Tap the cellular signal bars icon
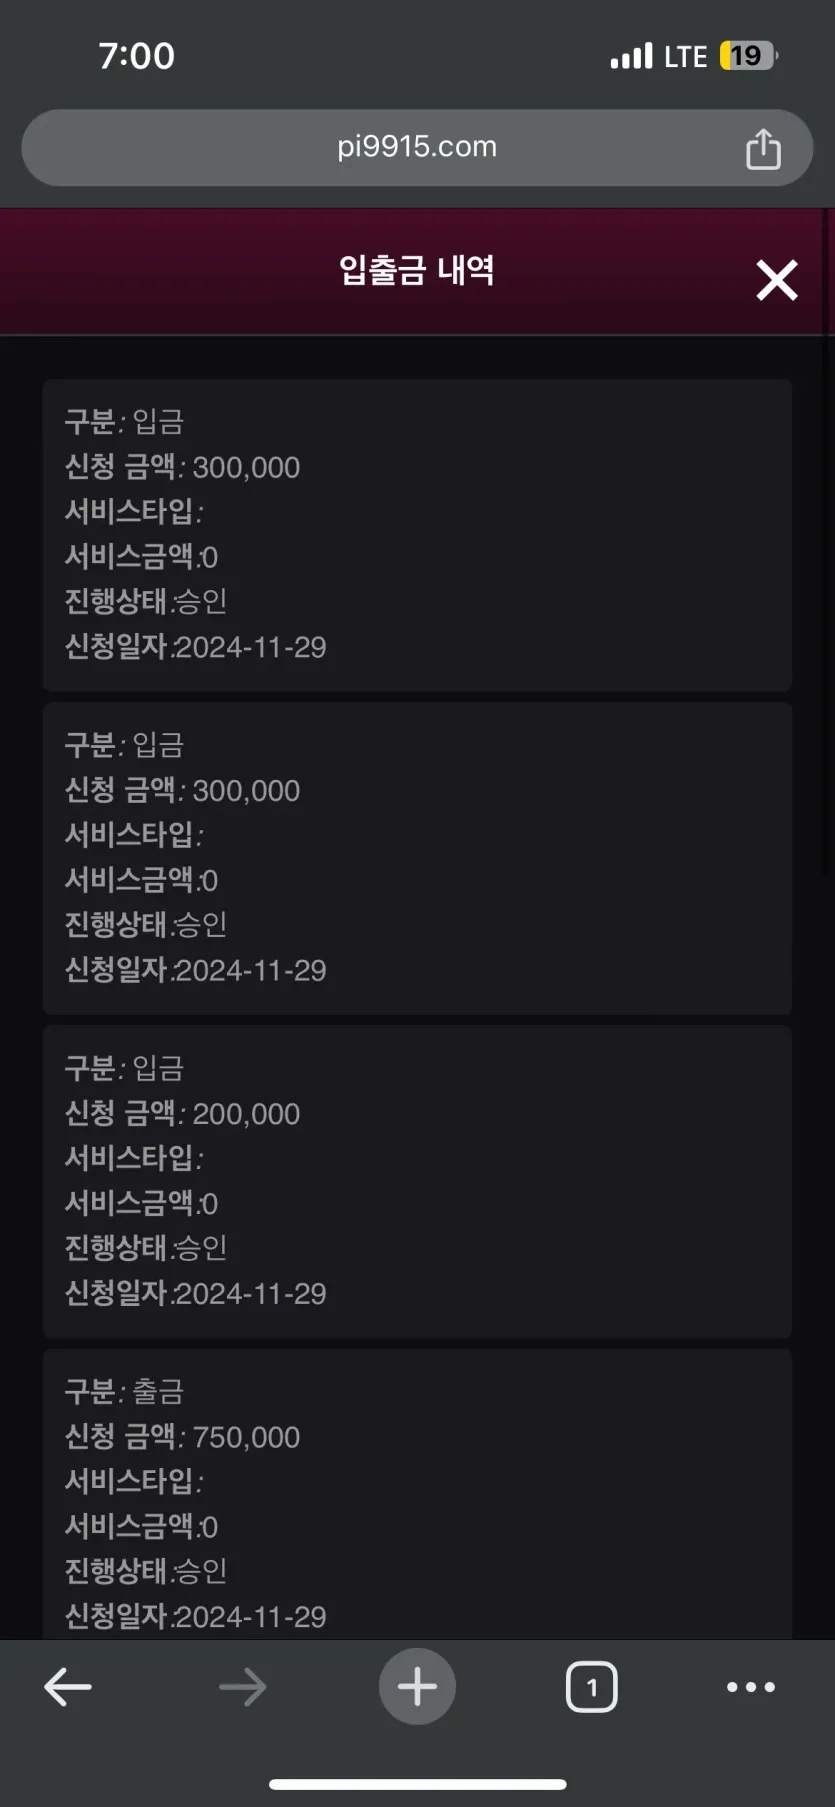This screenshot has width=835, height=1807. click(631, 56)
